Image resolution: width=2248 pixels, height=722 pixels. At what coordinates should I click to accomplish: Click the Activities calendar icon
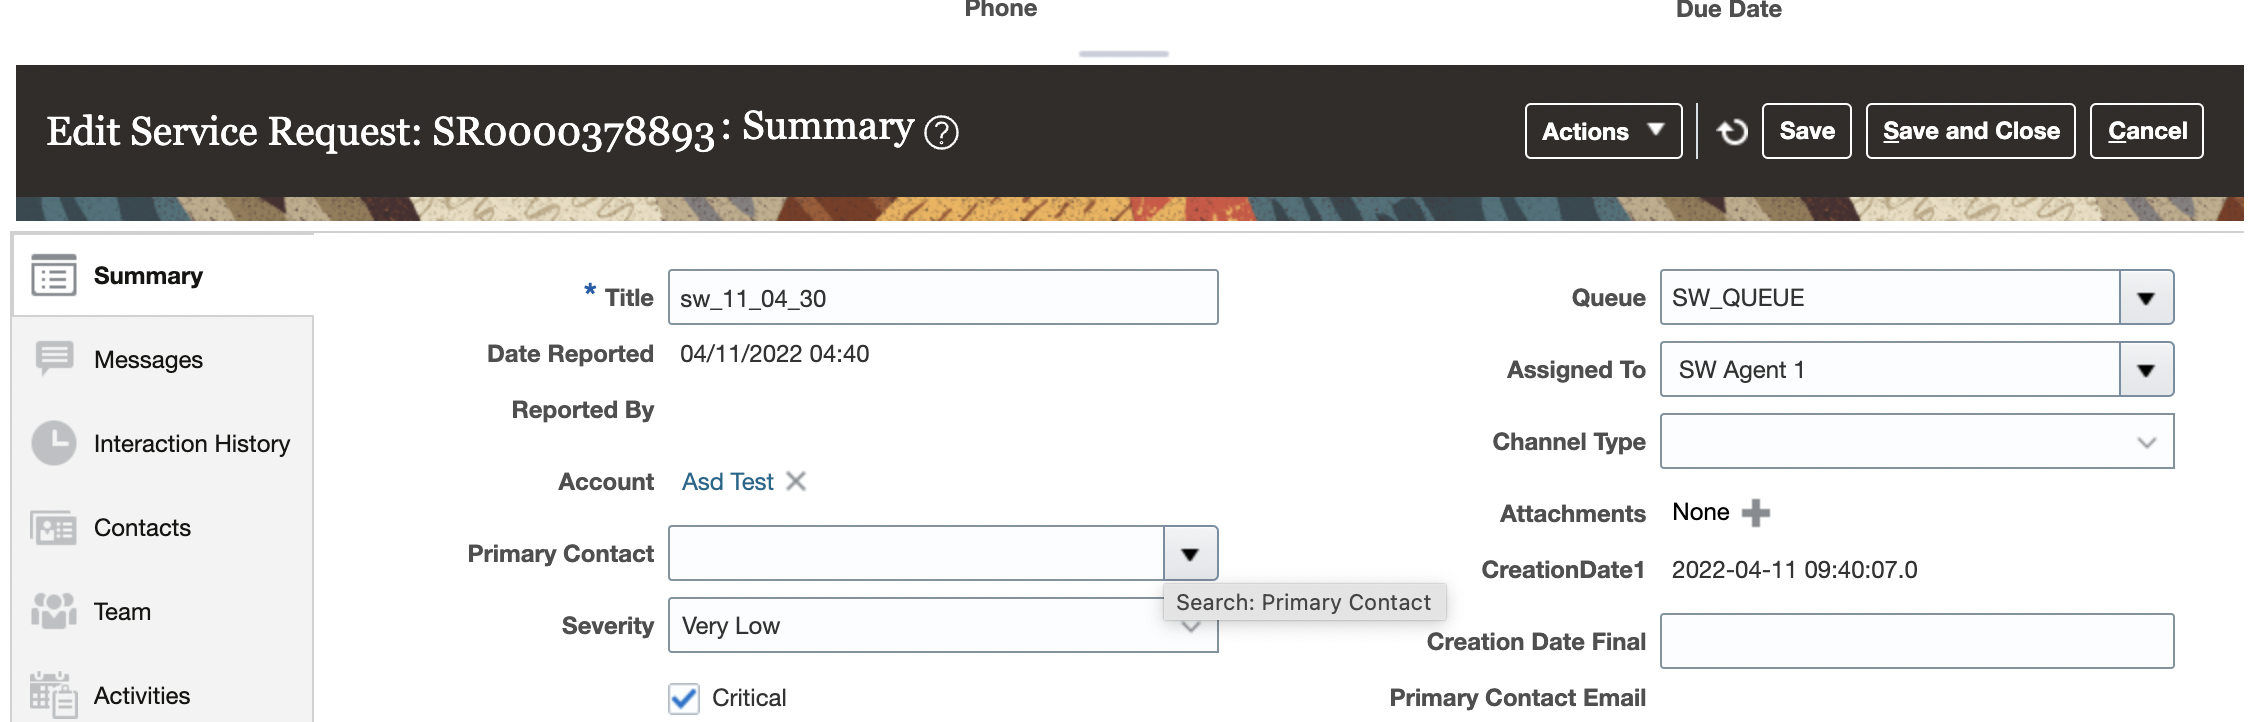point(54,695)
